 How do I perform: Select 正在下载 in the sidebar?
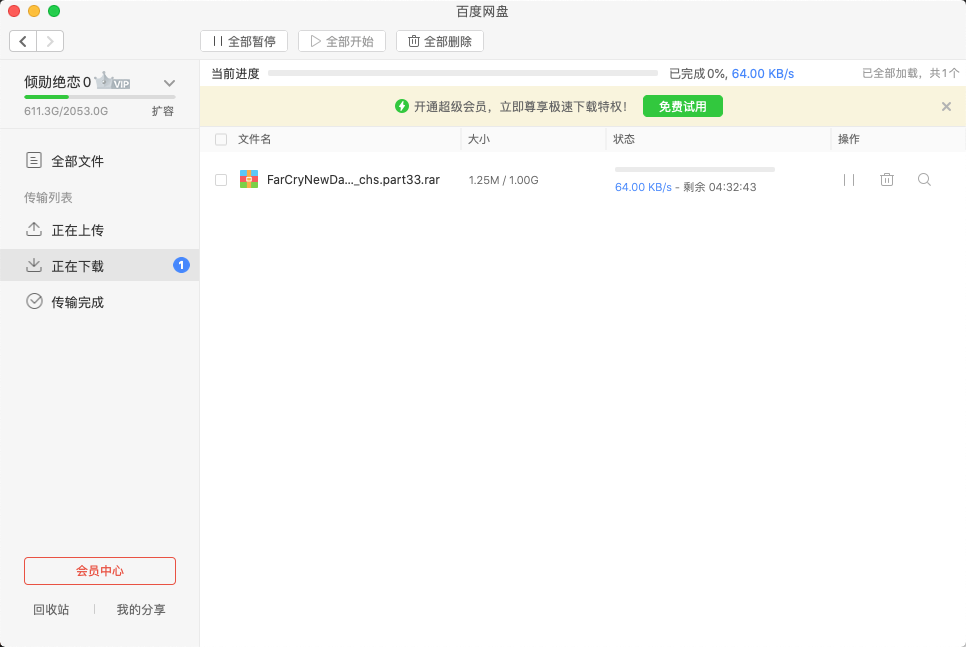(x=99, y=266)
